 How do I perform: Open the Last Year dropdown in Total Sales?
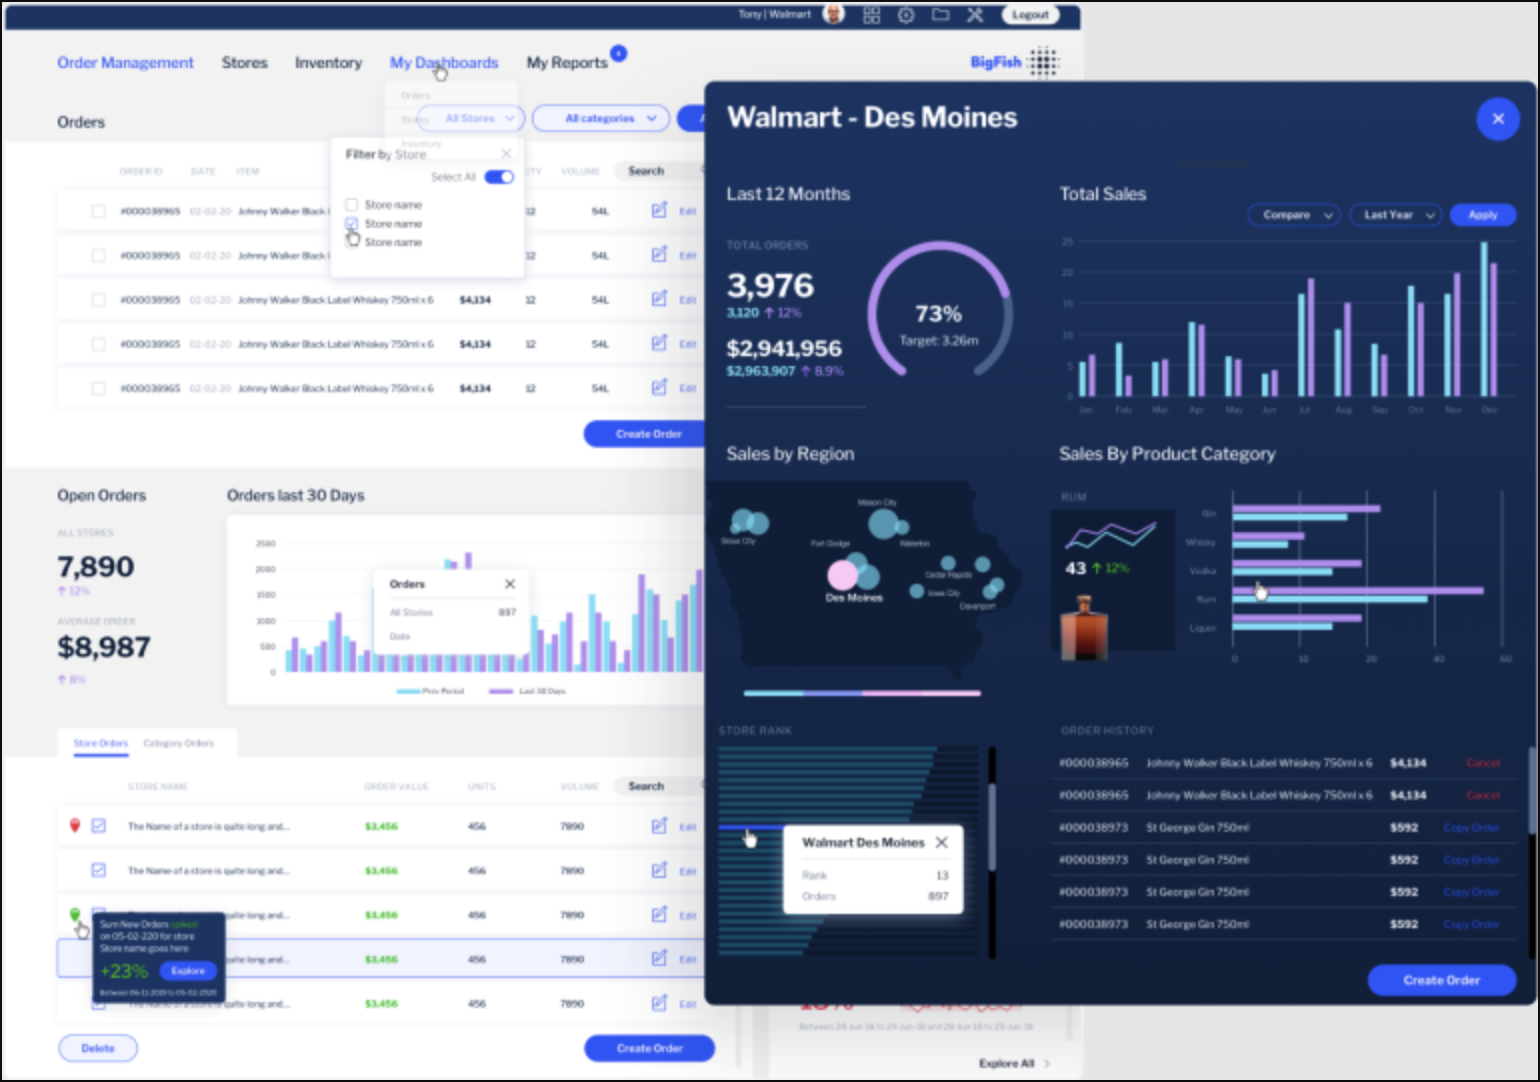[1397, 215]
